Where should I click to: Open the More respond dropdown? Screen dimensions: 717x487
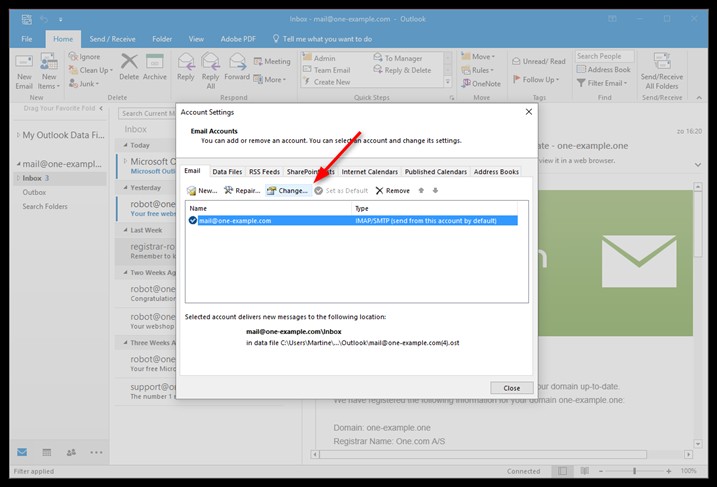[x=270, y=80]
